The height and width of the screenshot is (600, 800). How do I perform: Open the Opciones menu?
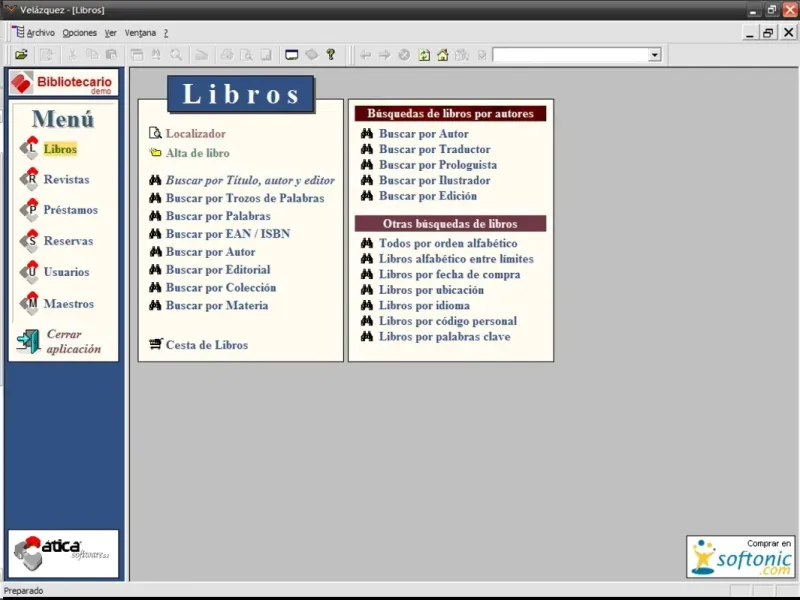point(80,33)
